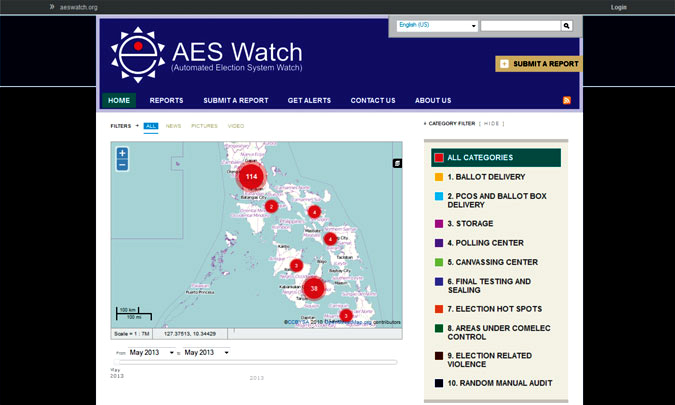Click the yellow Submit a Report button
The width and height of the screenshot is (675, 405).
click(x=539, y=64)
